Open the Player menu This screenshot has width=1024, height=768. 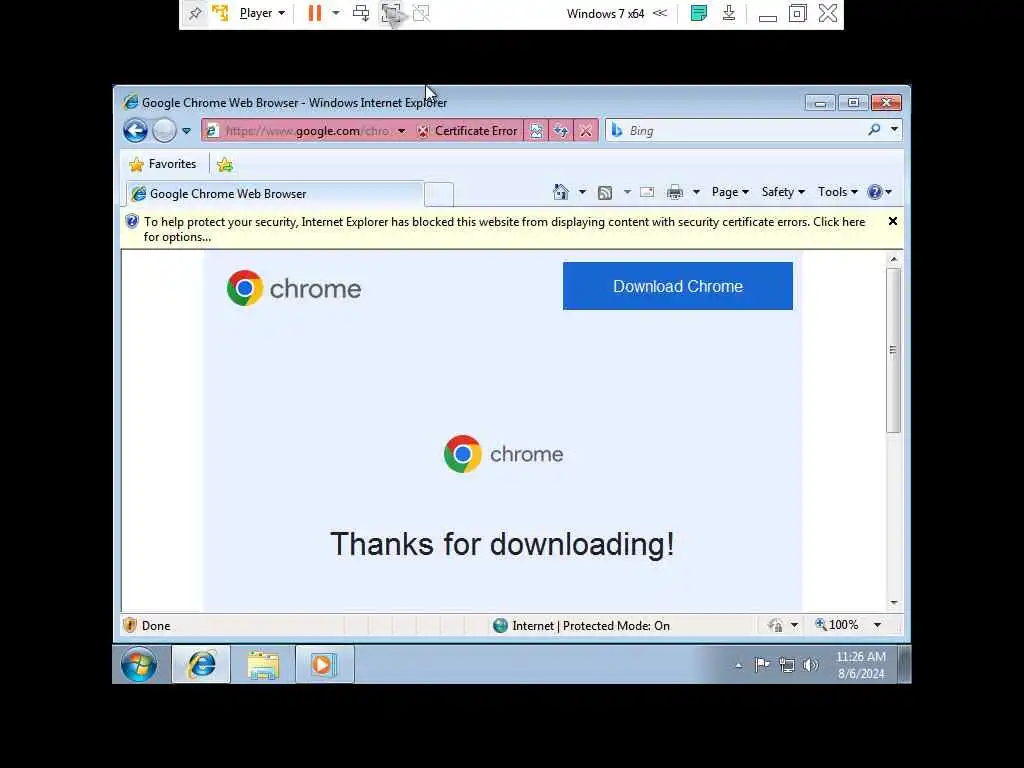click(262, 14)
